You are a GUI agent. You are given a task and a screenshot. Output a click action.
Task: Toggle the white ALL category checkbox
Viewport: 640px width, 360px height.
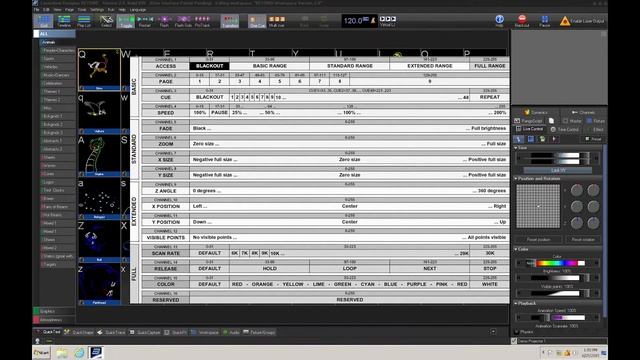[x=36, y=34]
